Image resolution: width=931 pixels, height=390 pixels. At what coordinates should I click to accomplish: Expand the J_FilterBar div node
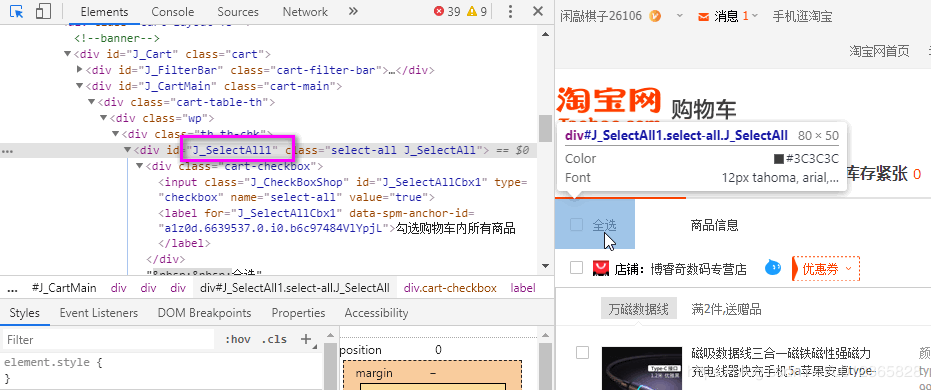tap(80, 70)
